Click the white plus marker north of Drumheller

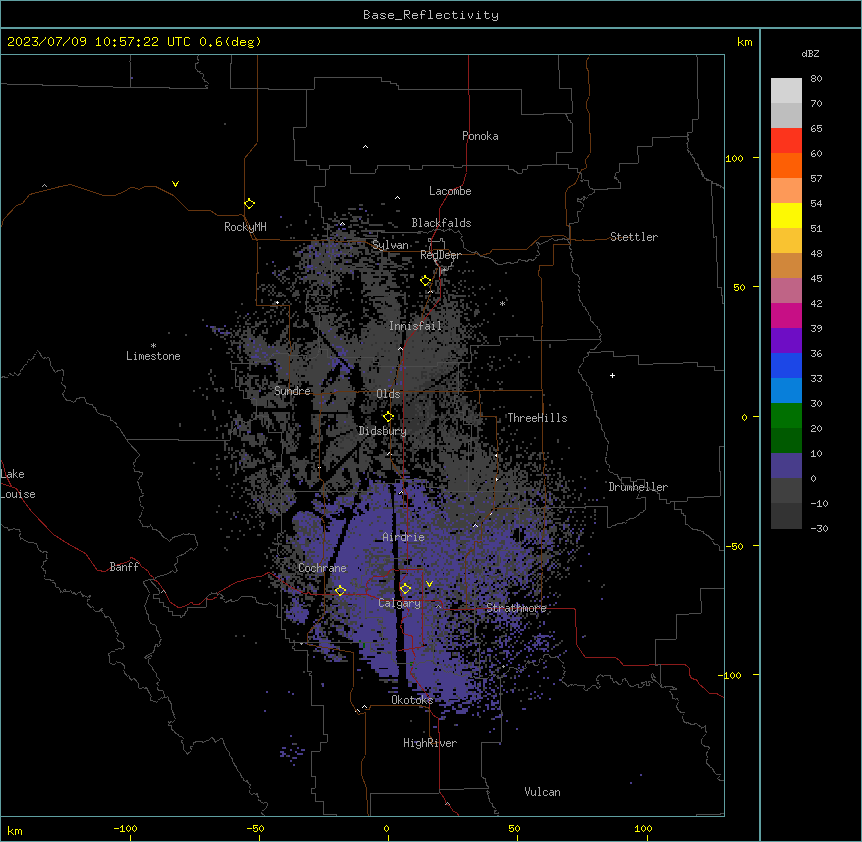[x=612, y=375]
